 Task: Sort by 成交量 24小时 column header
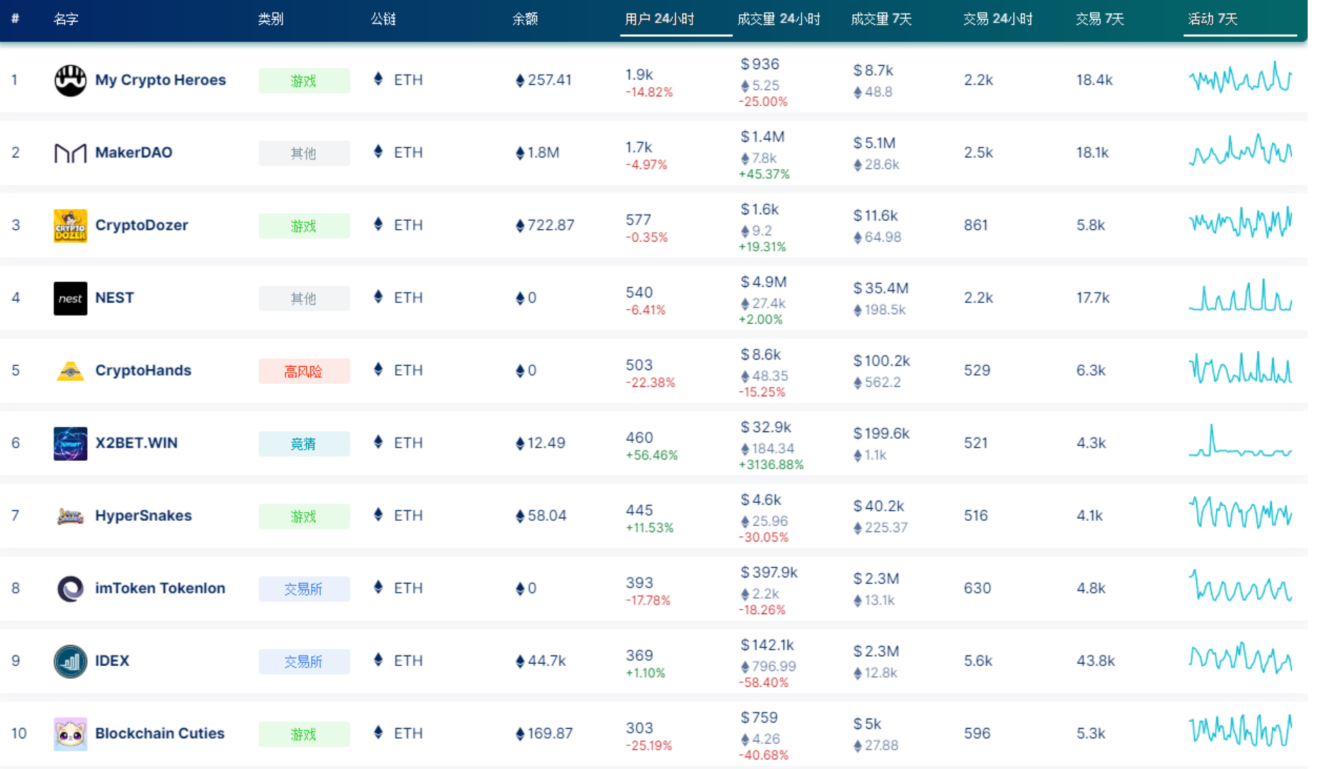(x=779, y=19)
